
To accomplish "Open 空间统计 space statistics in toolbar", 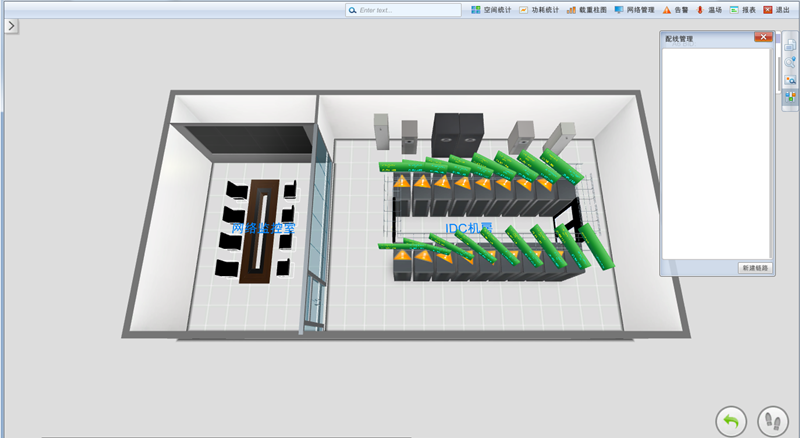I will [x=491, y=10].
